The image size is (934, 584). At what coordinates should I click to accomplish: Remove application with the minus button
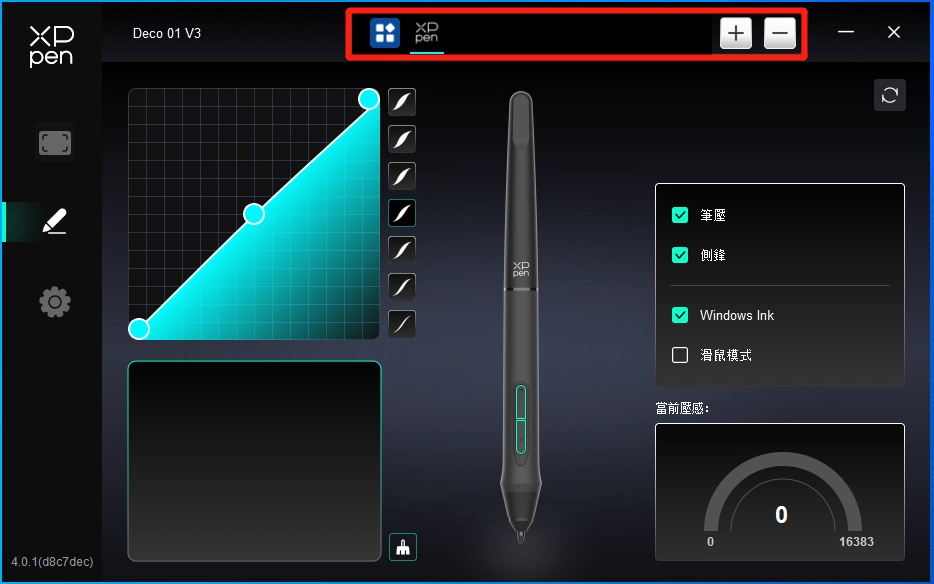tap(780, 33)
